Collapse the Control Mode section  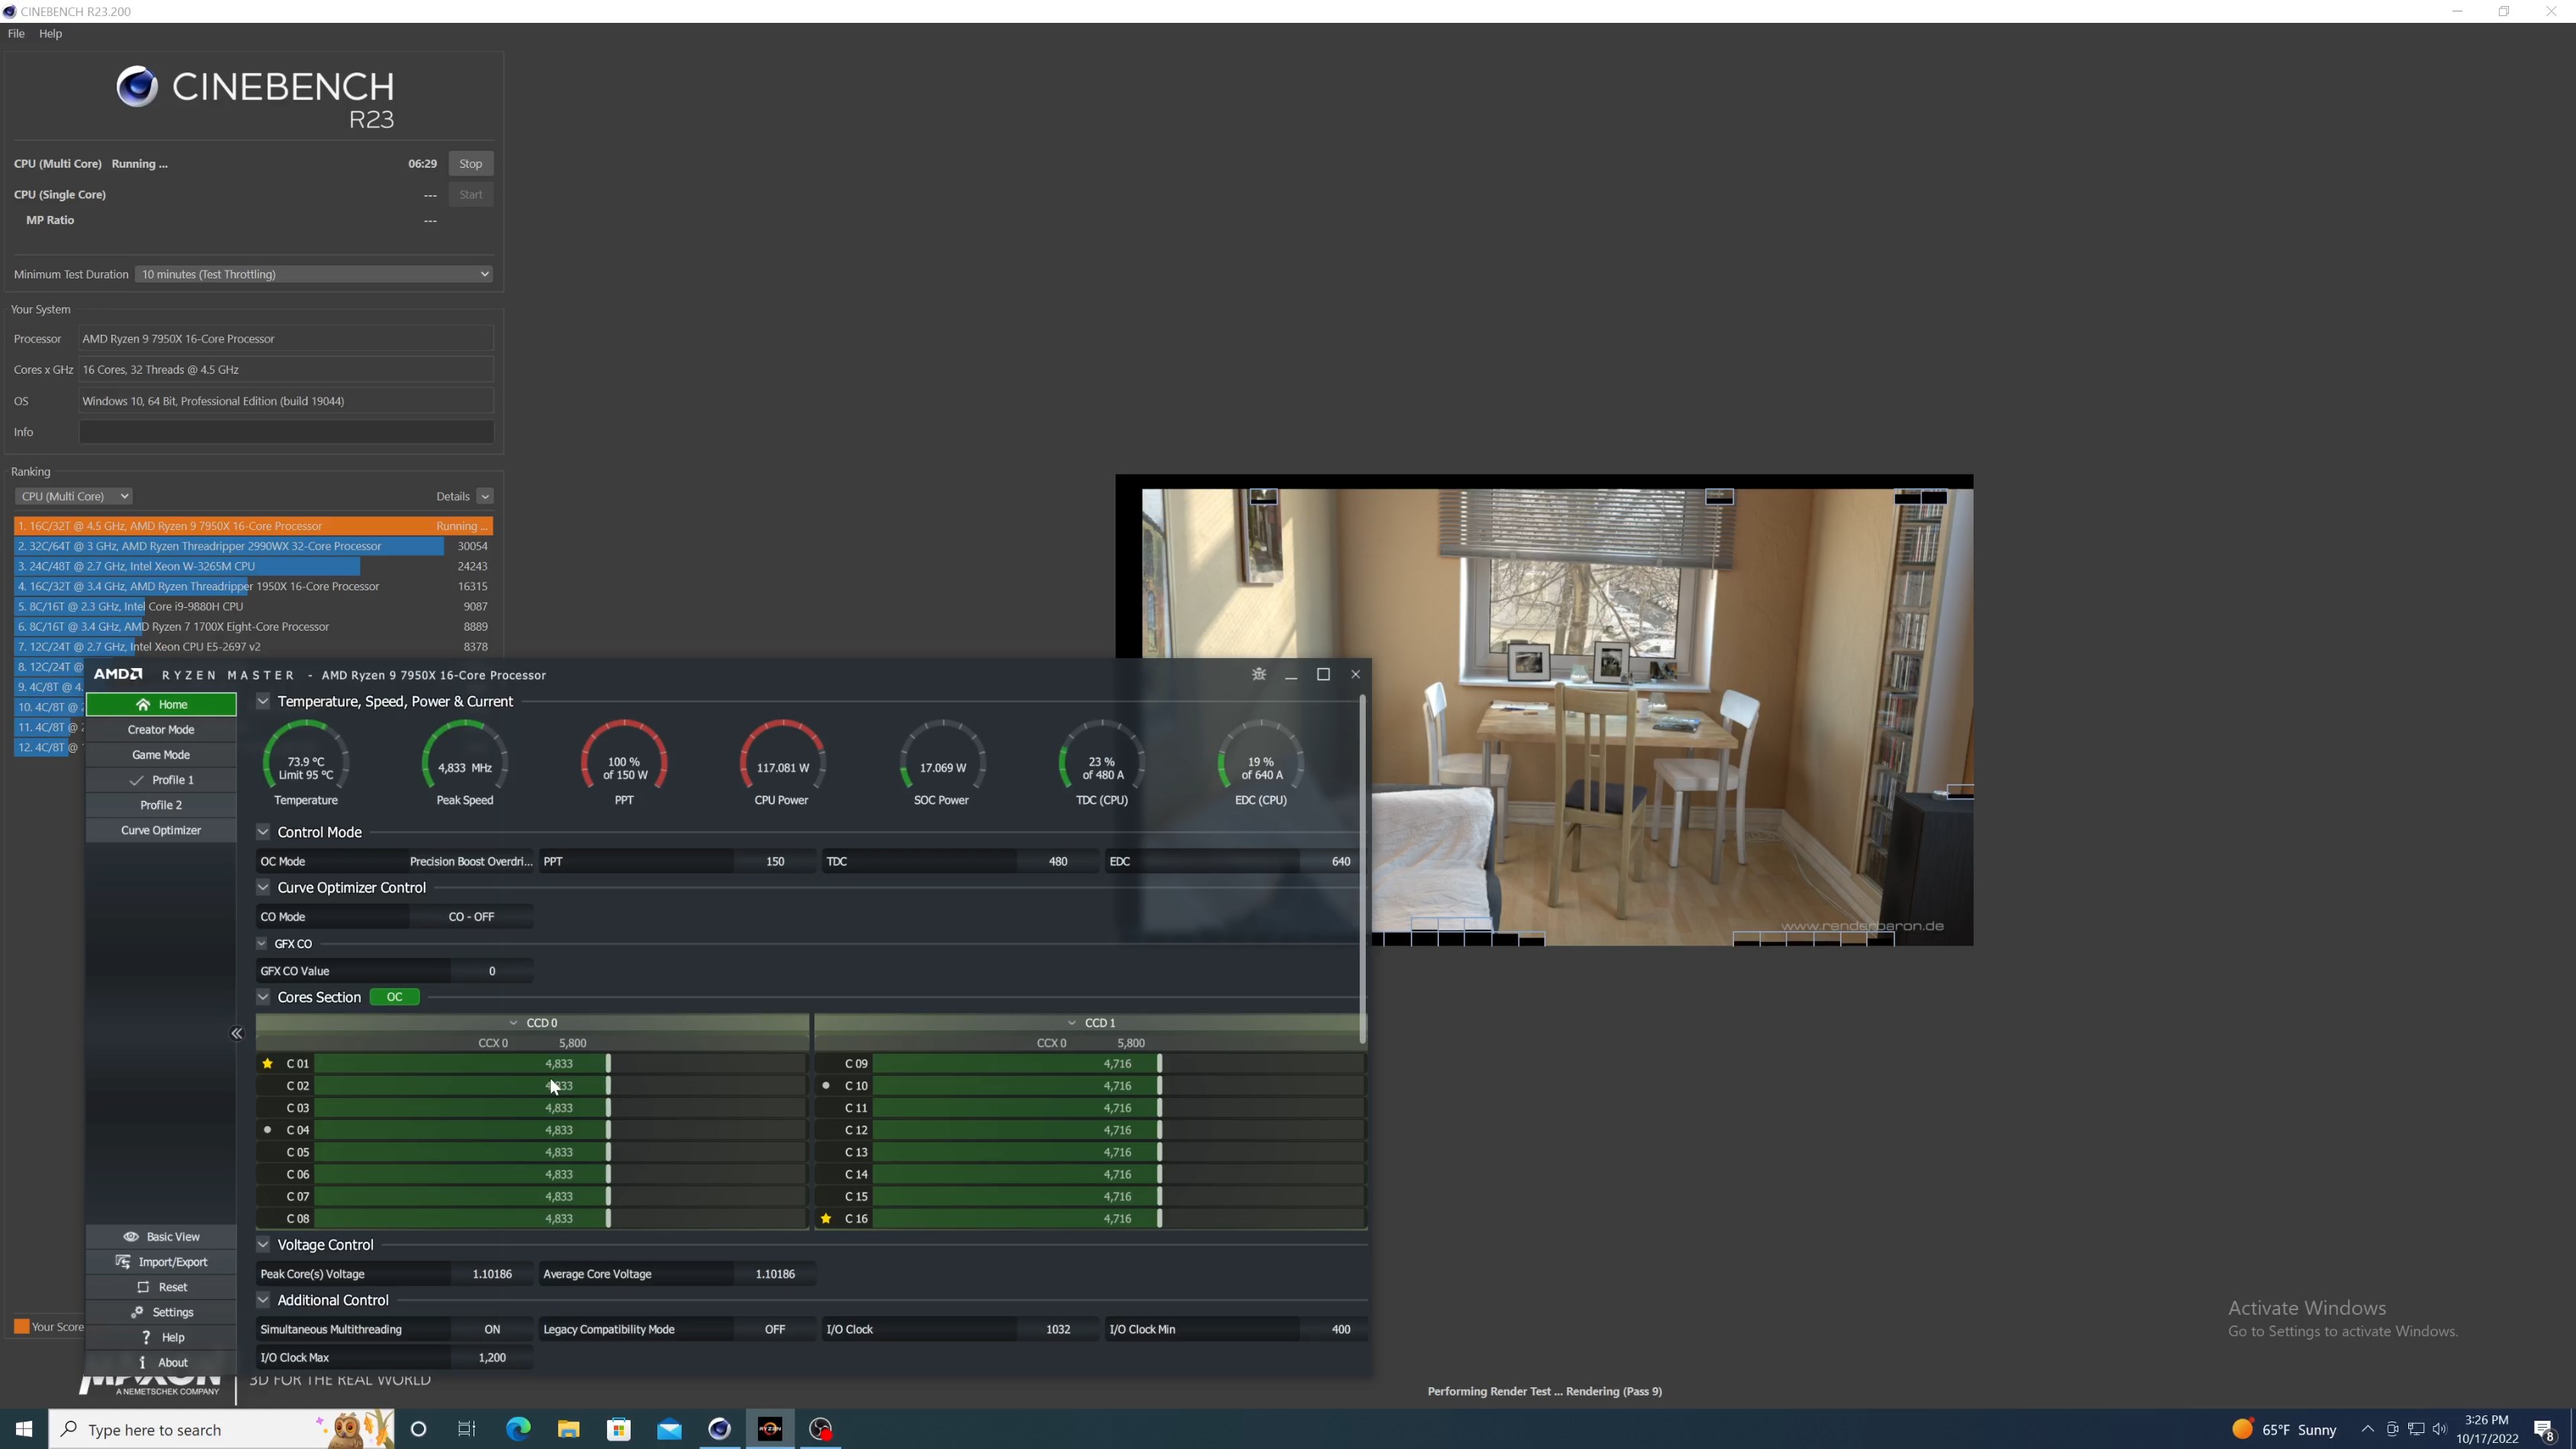pyautogui.click(x=263, y=832)
